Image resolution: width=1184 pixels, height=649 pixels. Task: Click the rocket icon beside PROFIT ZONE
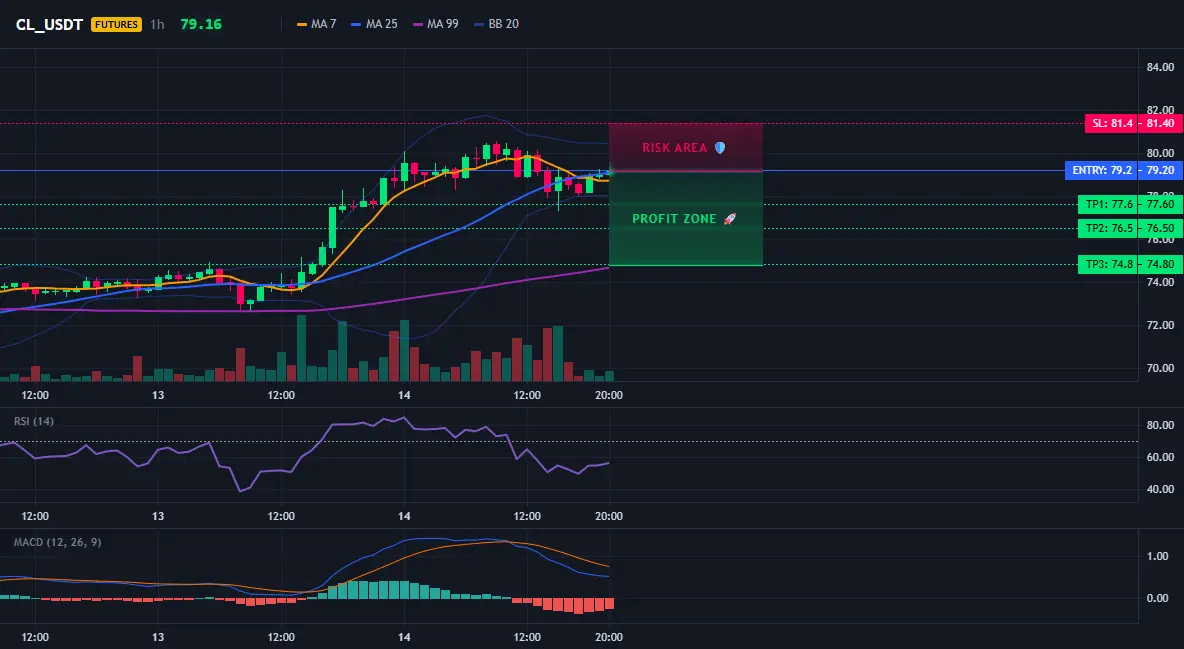pos(729,219)
